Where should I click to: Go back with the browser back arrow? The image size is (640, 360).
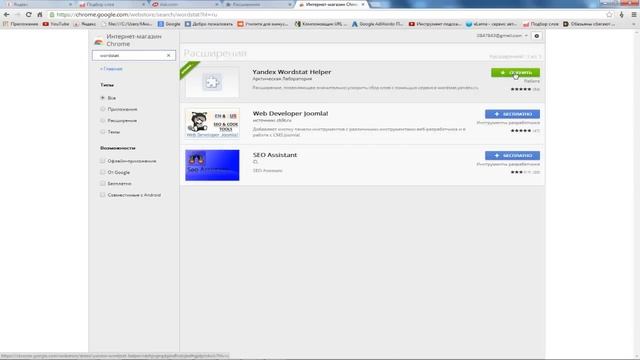click(x=7, y=15)
